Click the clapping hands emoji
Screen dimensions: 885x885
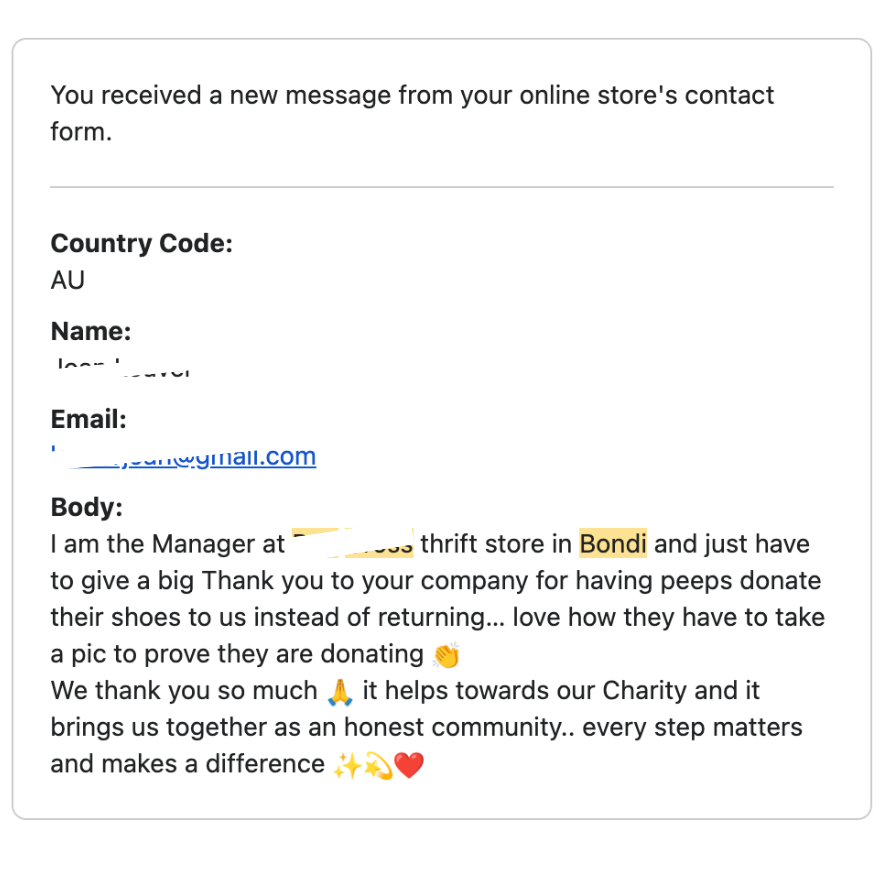(446, 655)
